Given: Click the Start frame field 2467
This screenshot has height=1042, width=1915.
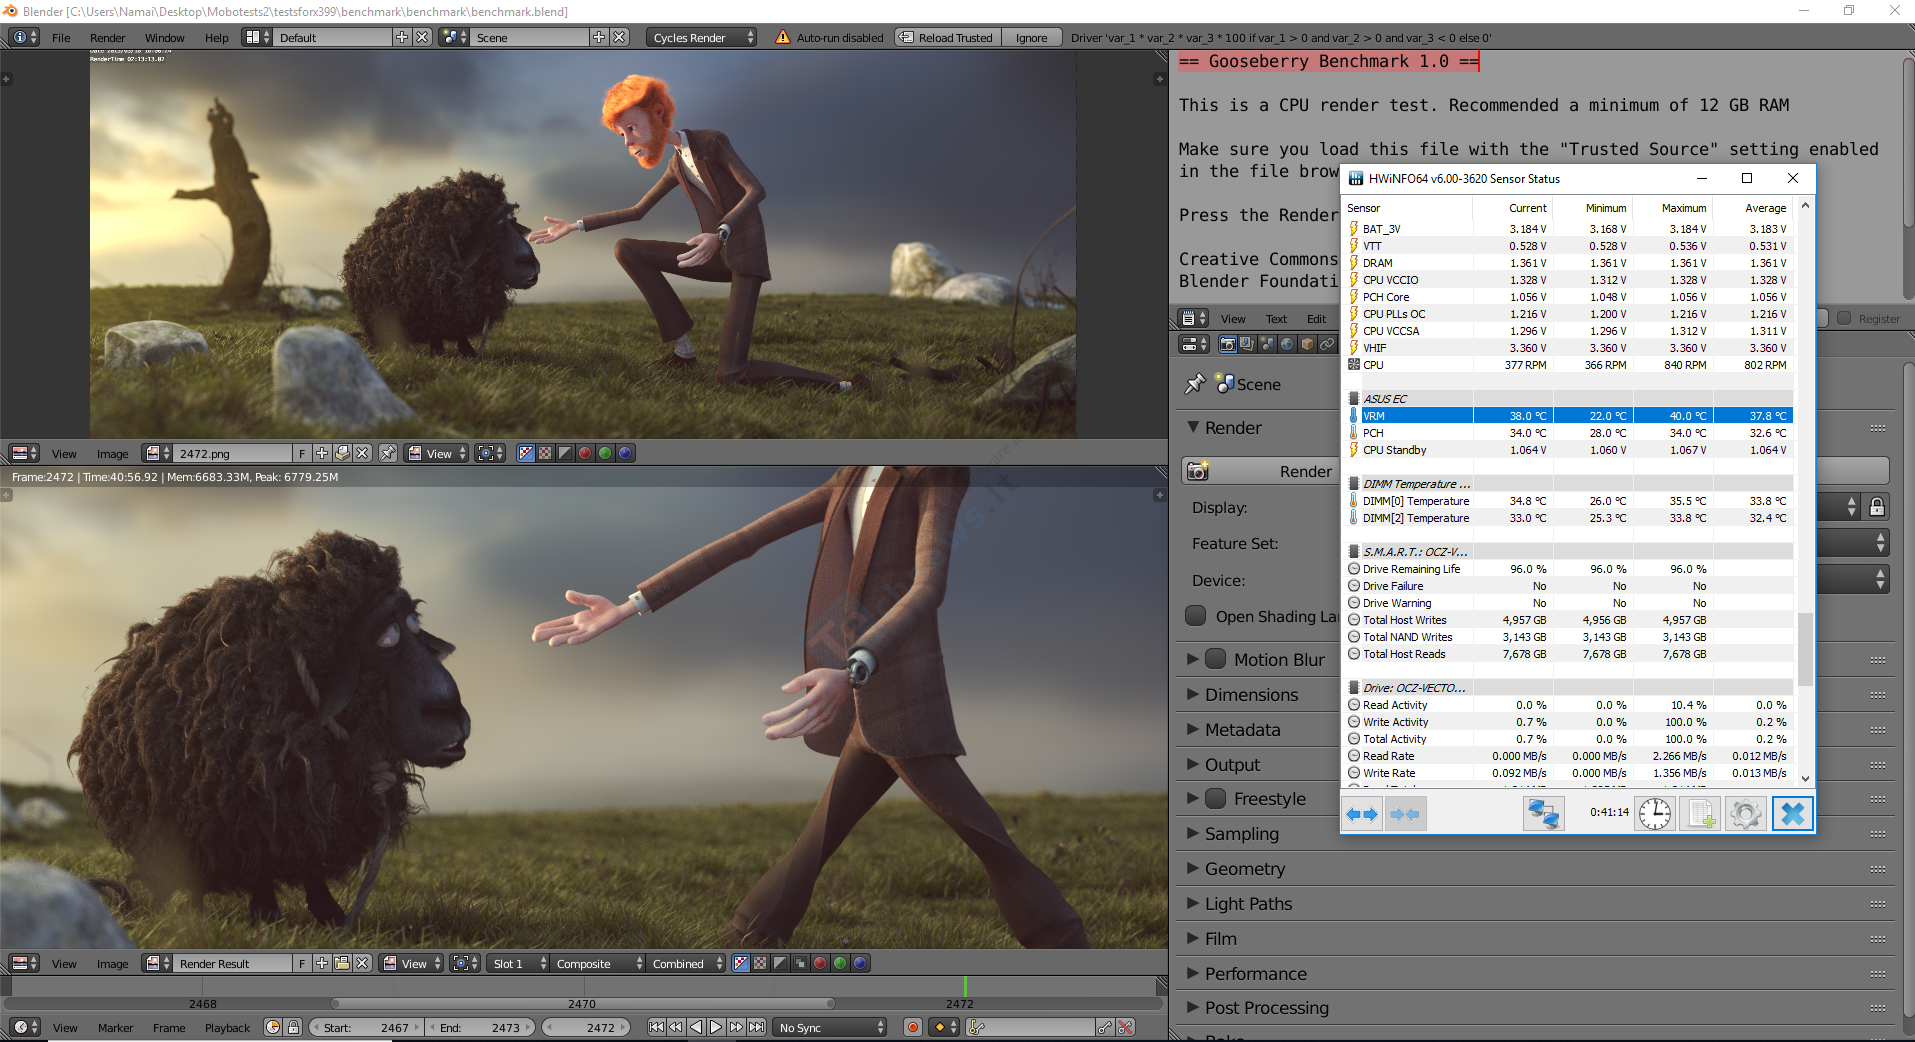Looking at the screenshot, I should (366, 1027).
